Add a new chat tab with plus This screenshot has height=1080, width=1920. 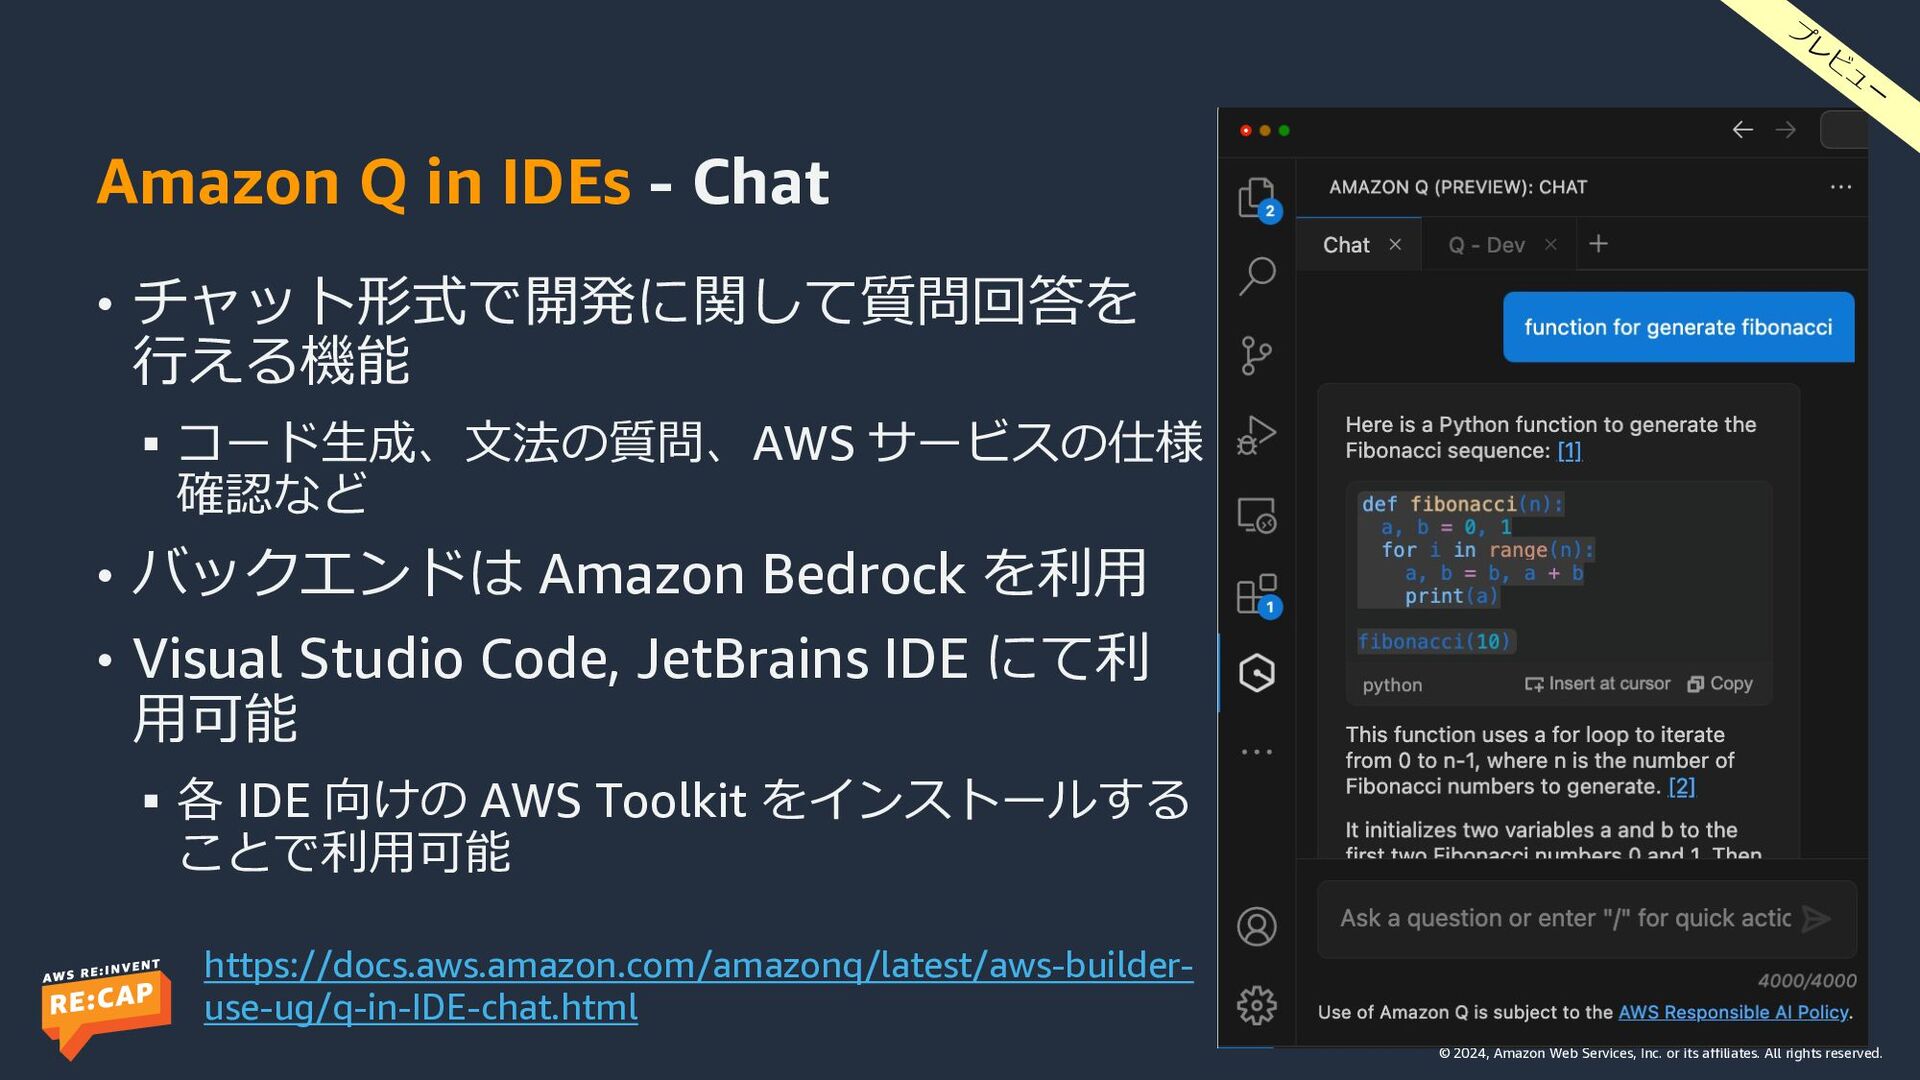click(x=1598, y=244)
